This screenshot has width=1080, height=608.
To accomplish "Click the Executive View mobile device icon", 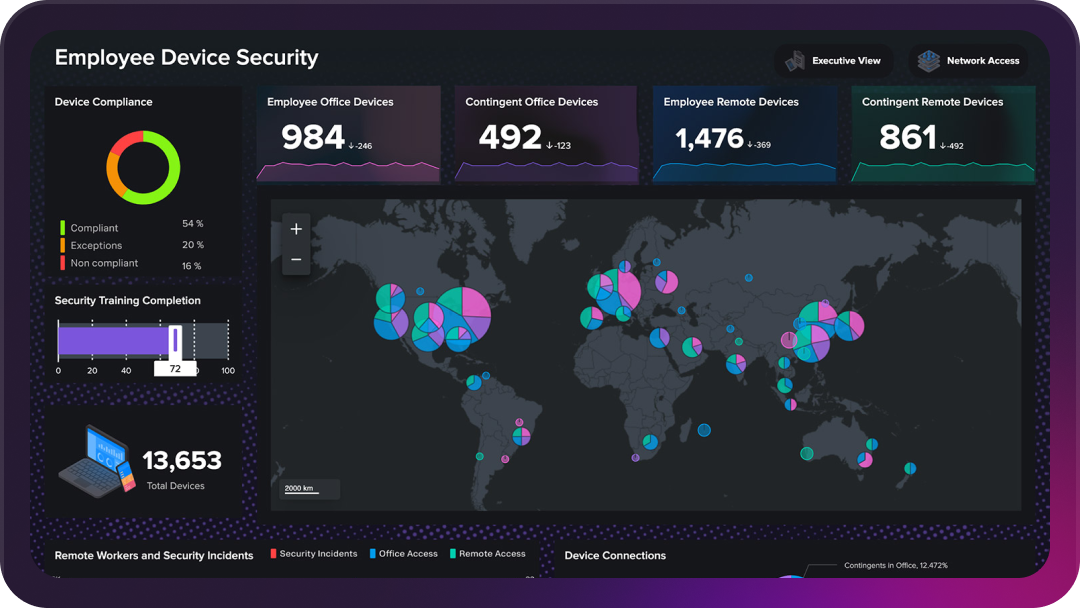I will pos(797,60).
